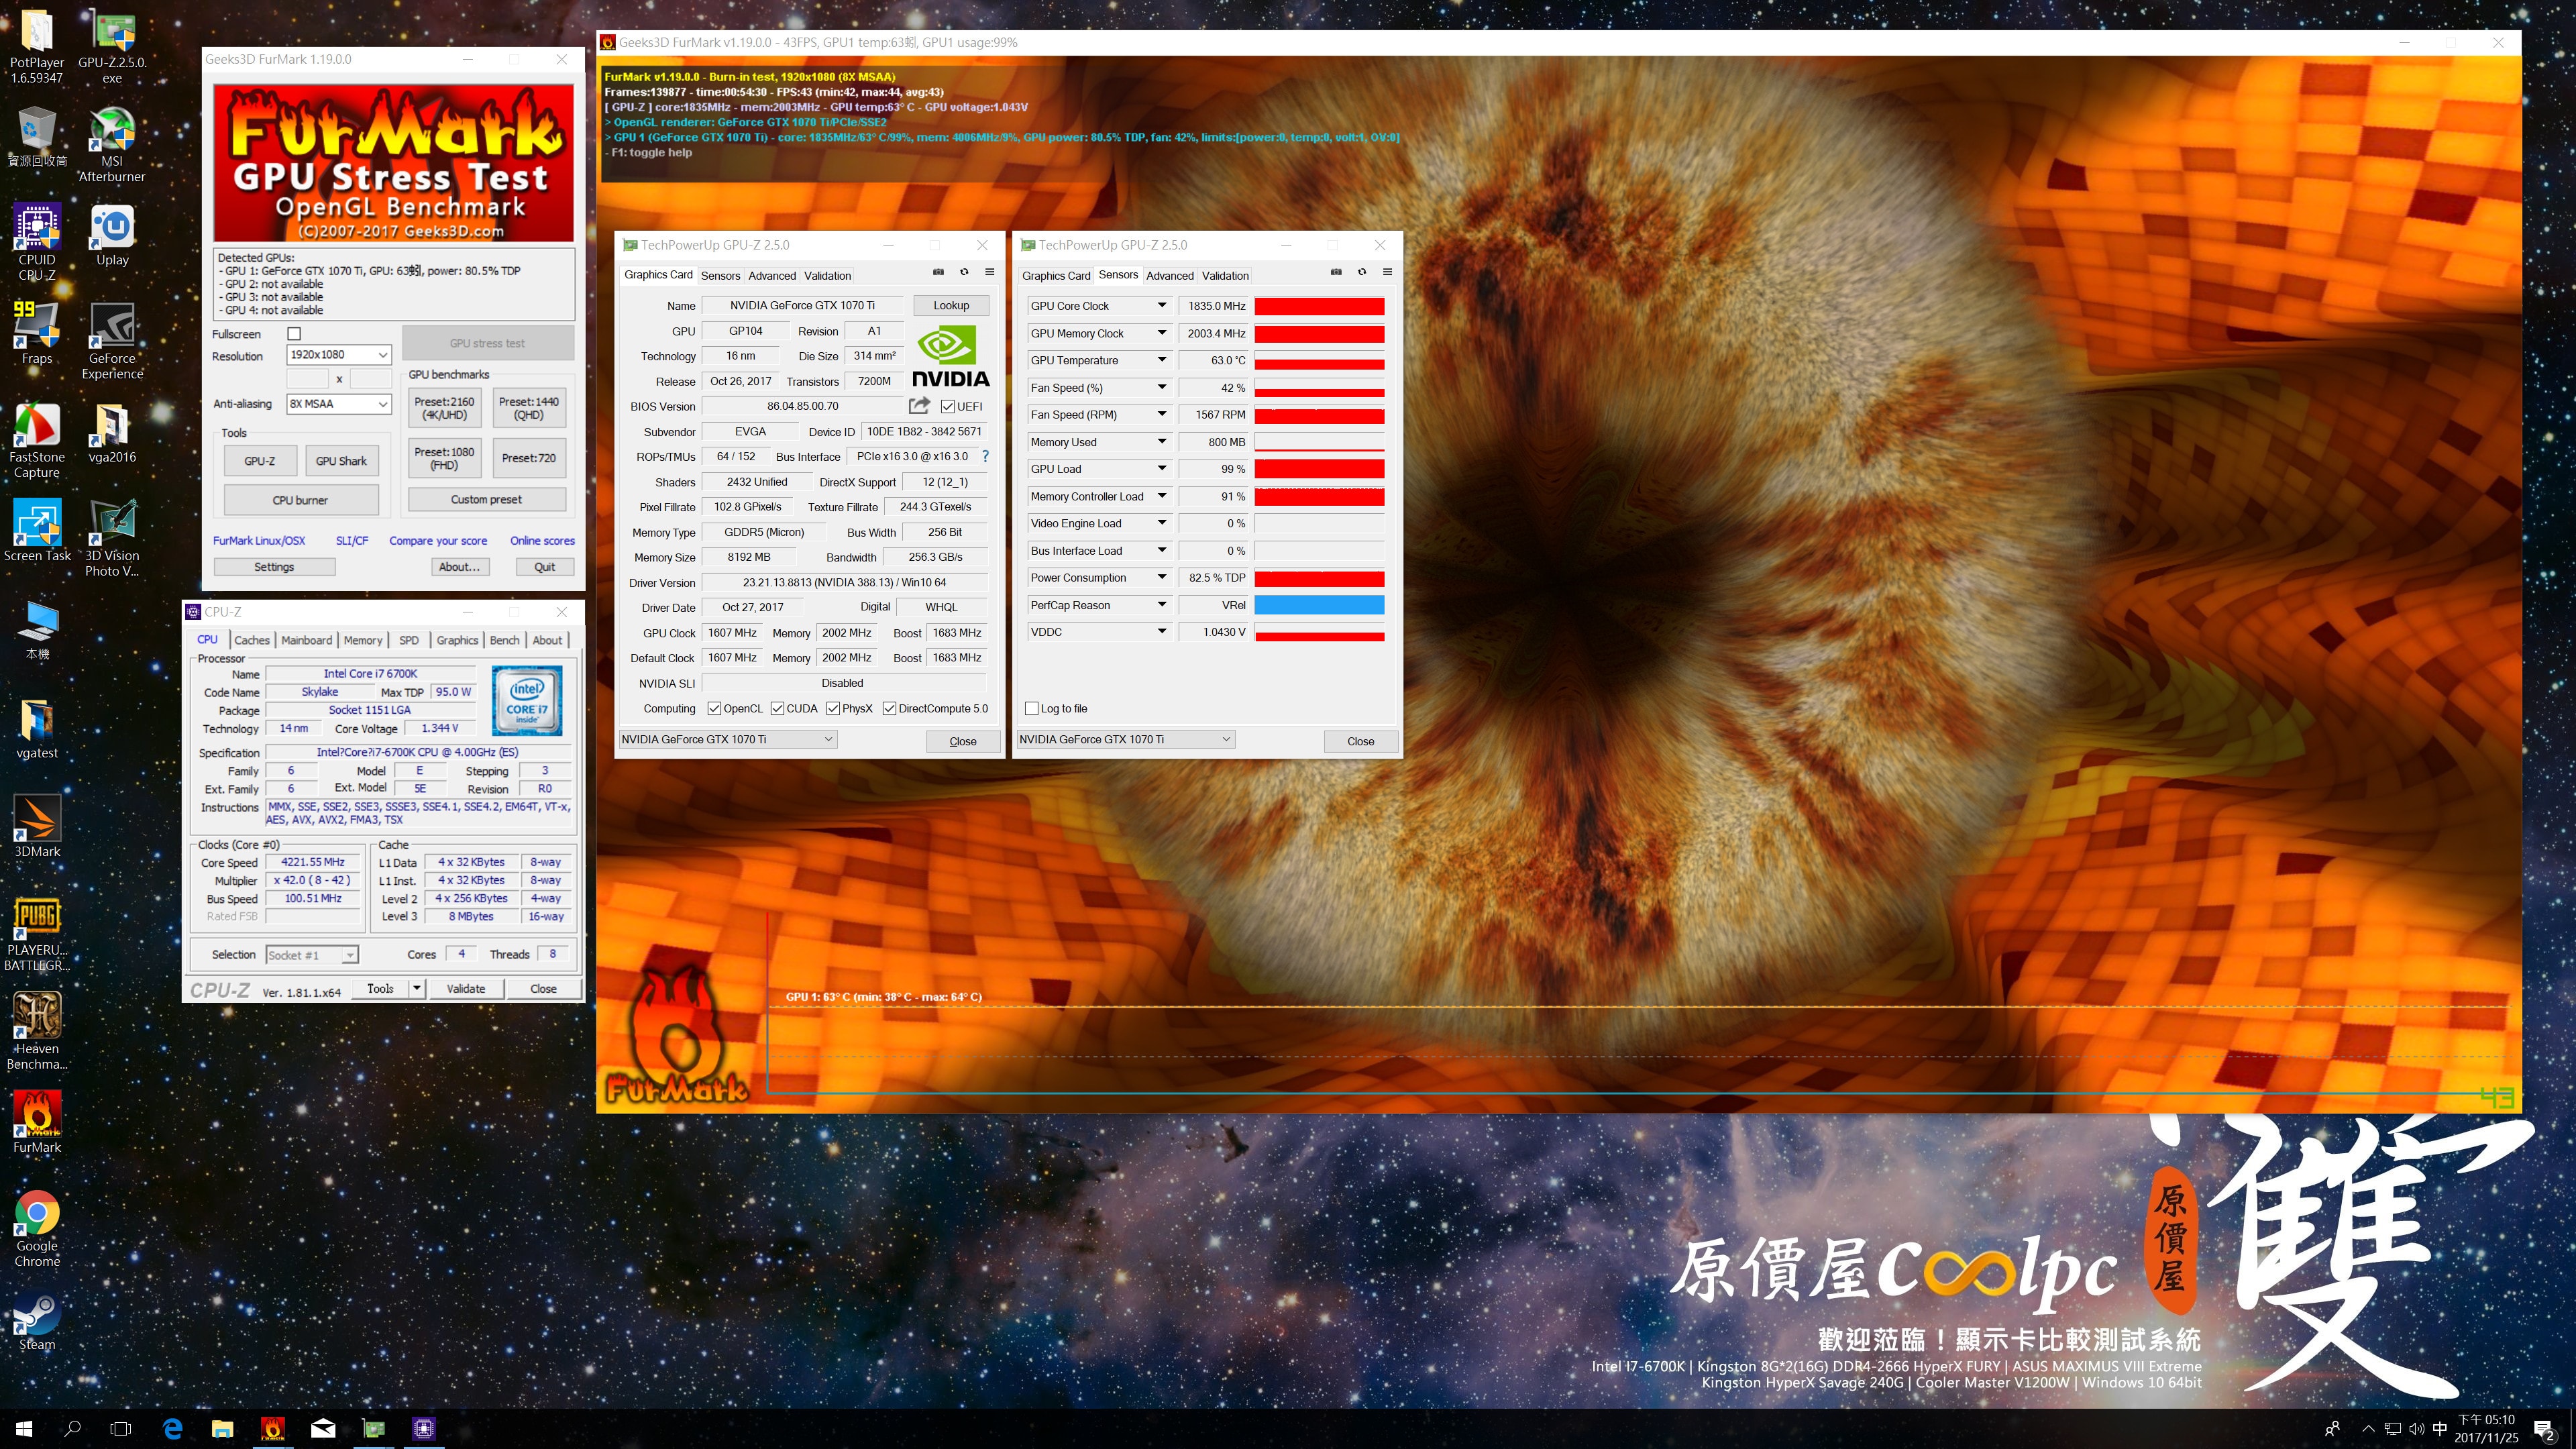Open Advanced tab in GPU-Z Graphics Card window
Viewport: 2576px width, 1449px height.
[x=772, y=276]
